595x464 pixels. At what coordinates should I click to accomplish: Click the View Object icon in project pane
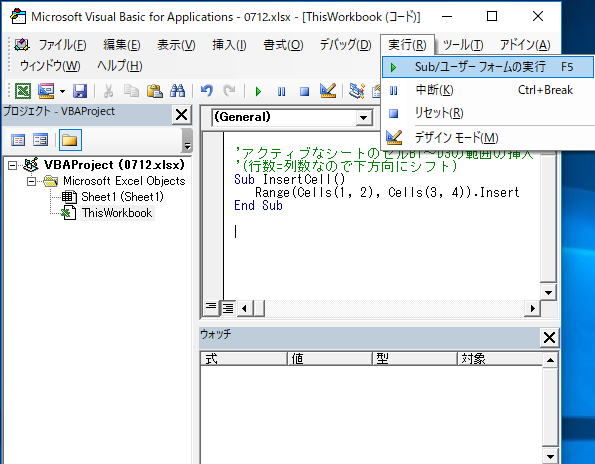click(41, 140)
